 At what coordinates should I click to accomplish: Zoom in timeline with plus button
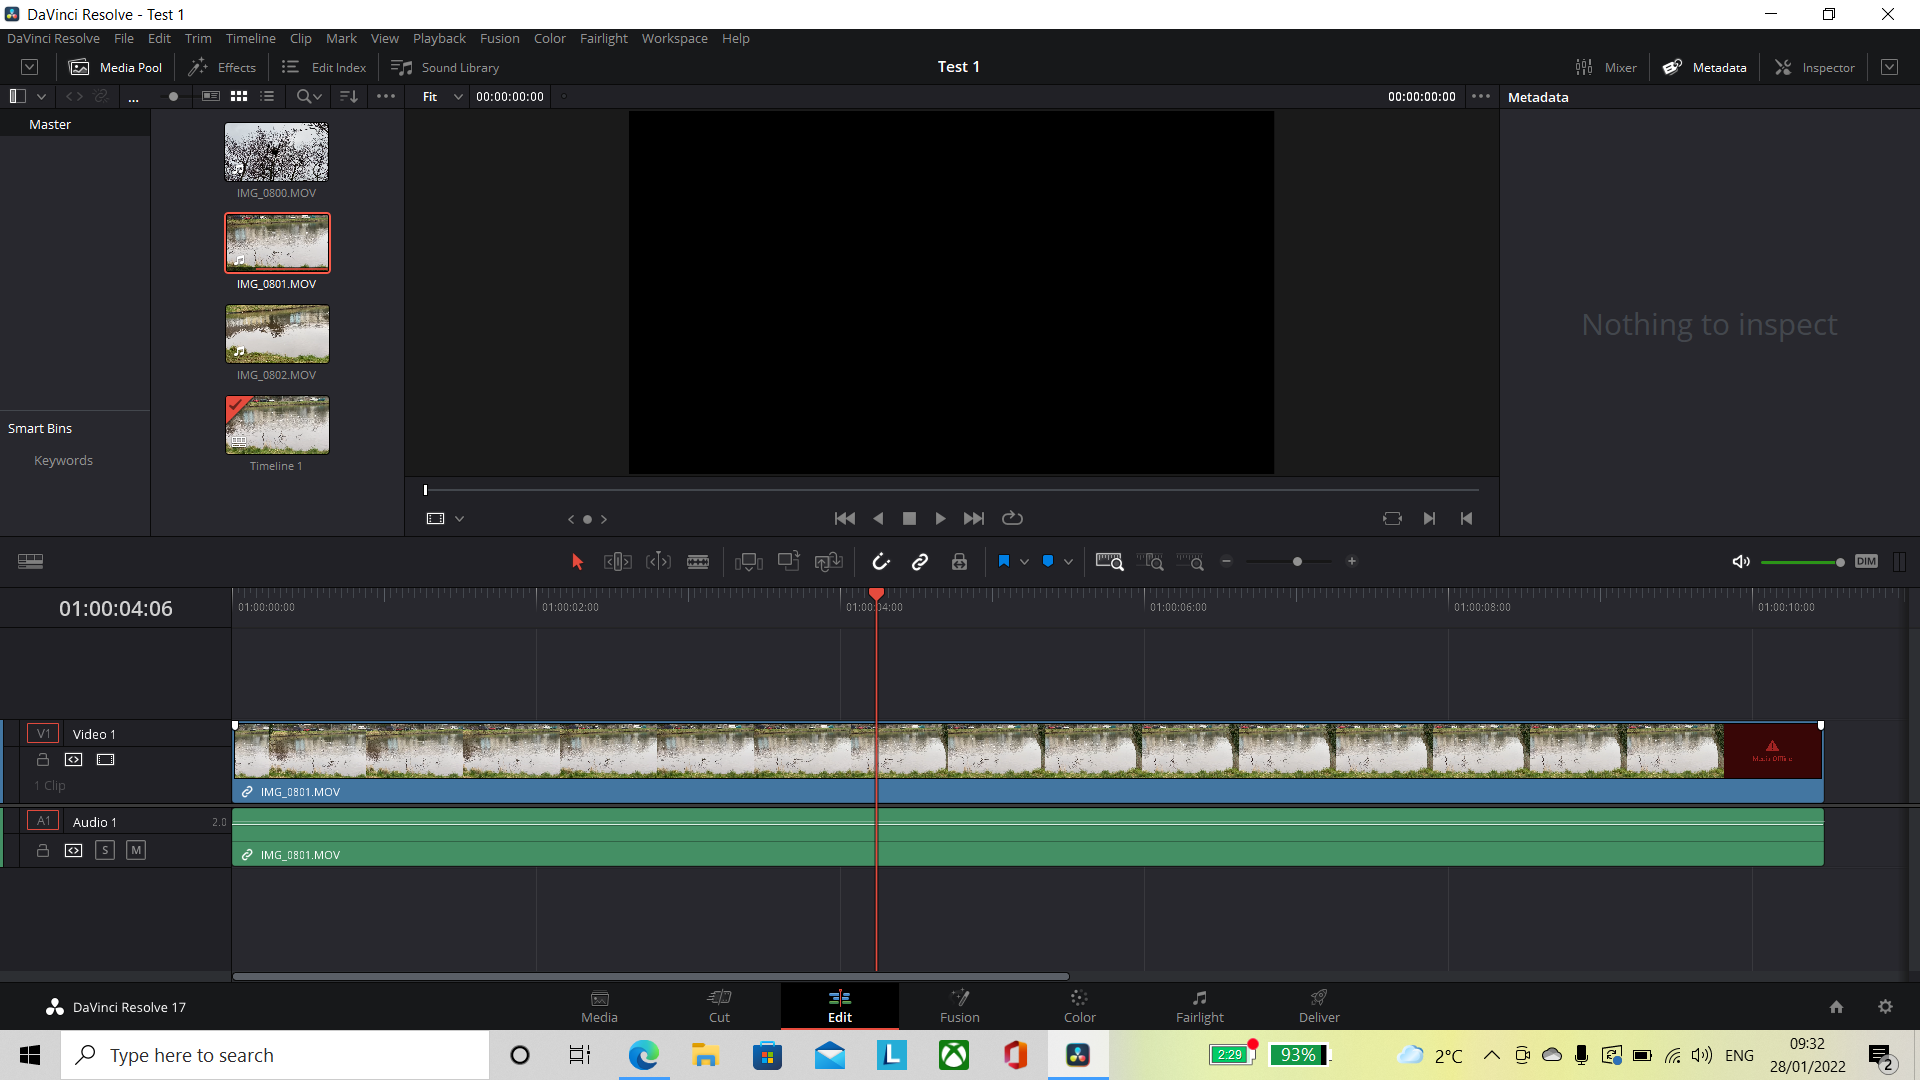click(1352, 562)
